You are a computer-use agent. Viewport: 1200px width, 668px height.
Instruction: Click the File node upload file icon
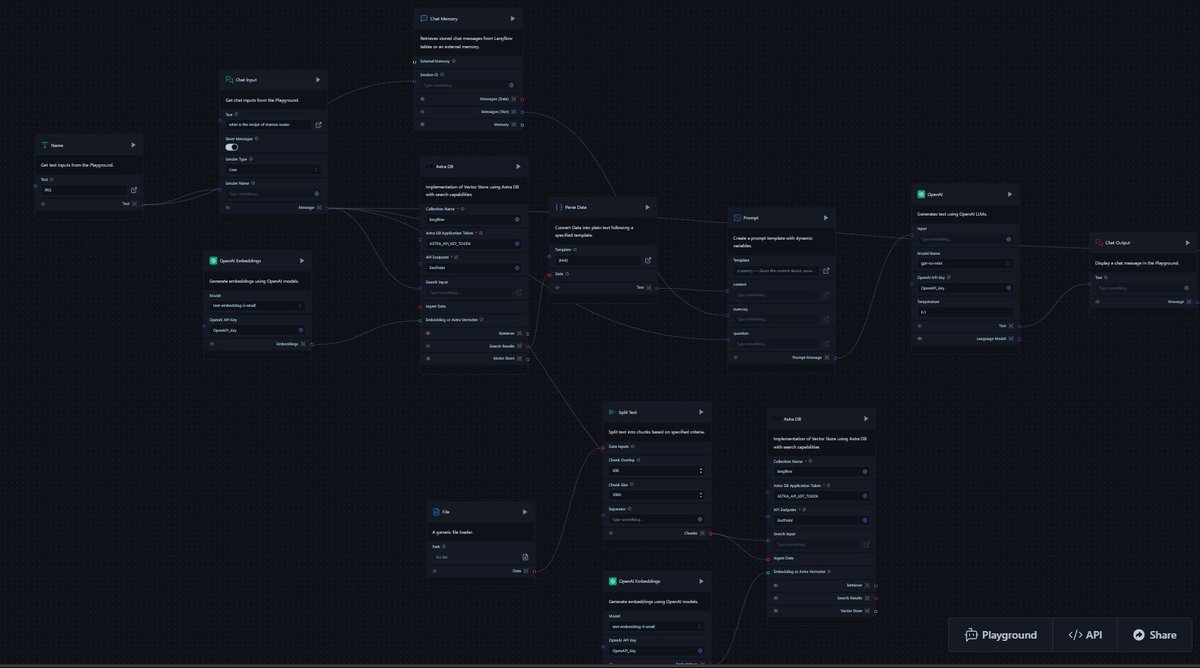524,557
